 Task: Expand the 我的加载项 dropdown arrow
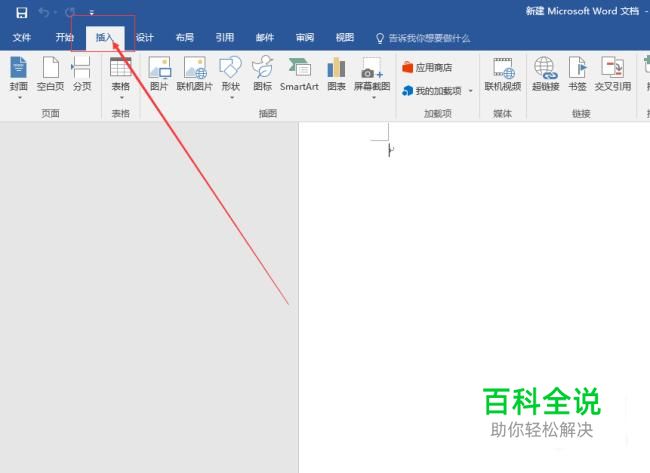coord(471,91)
